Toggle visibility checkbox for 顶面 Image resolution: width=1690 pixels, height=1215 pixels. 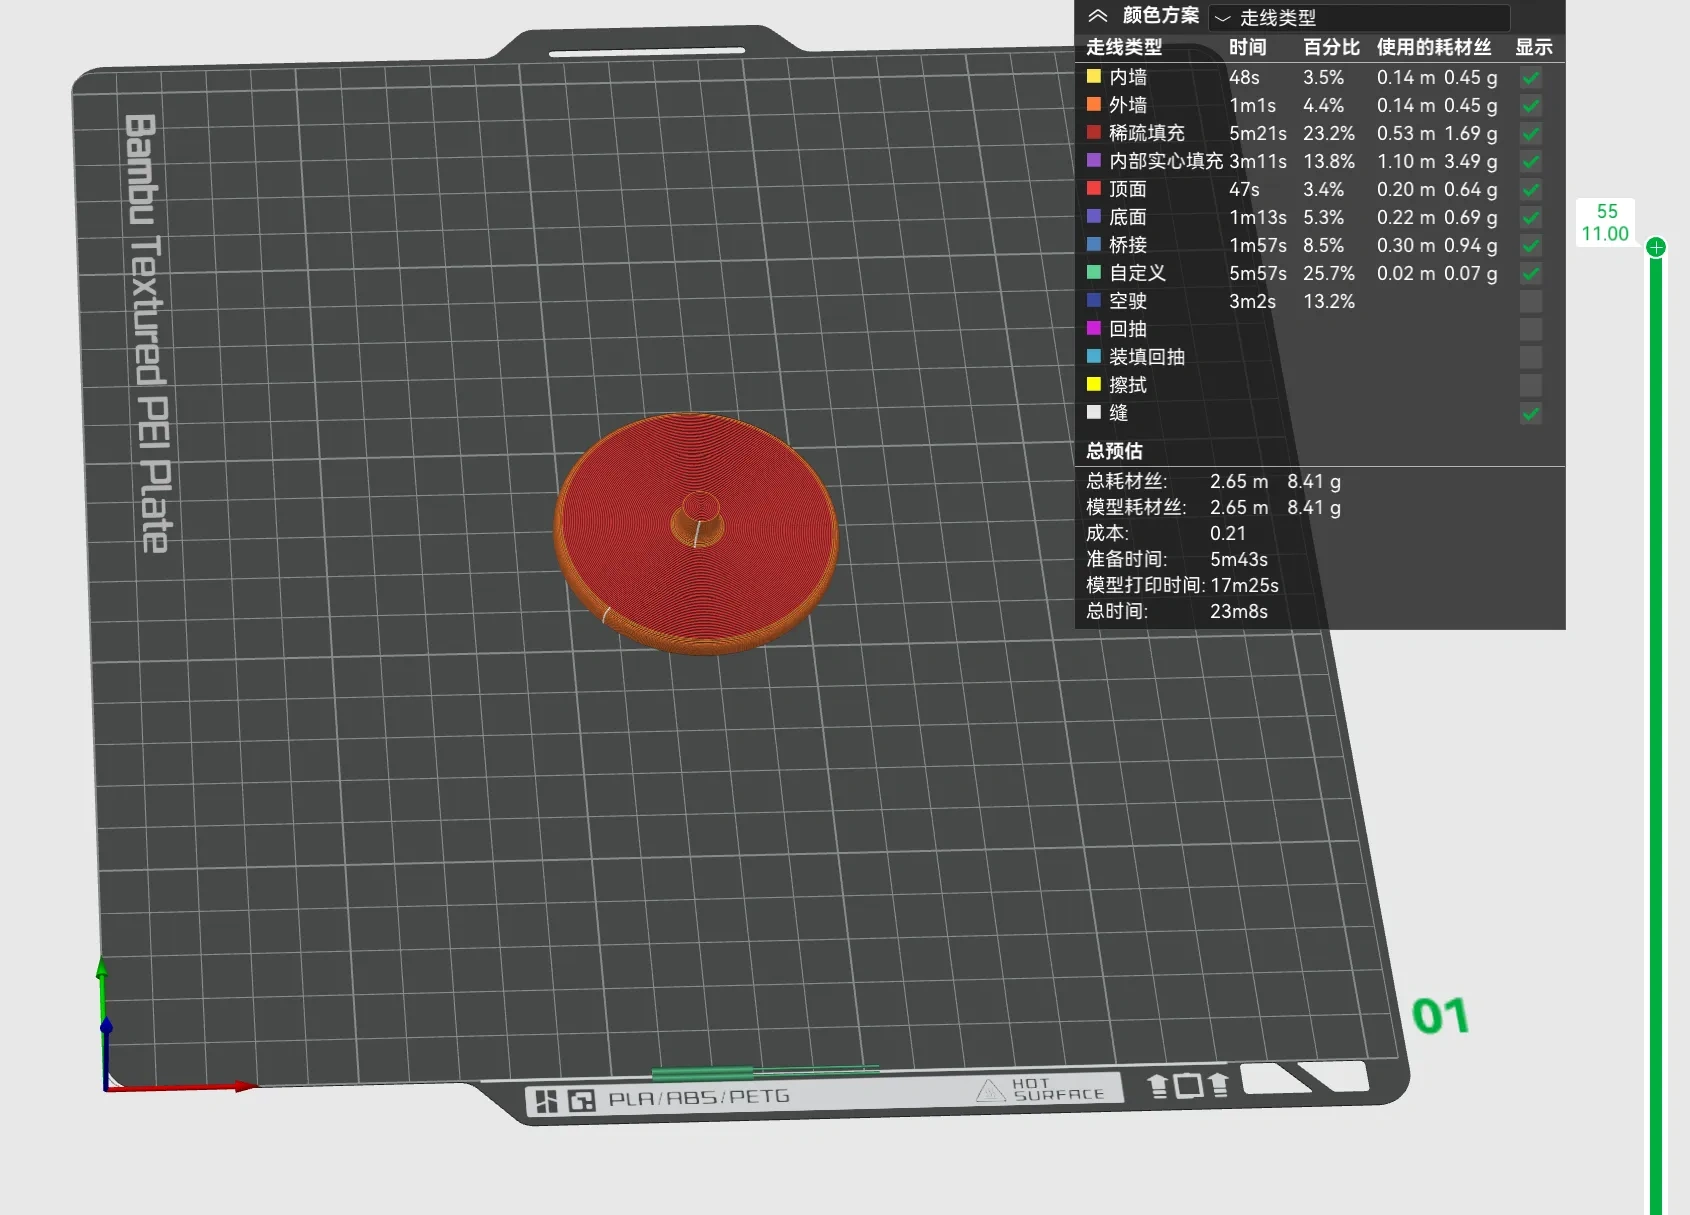pos(1531,189)
